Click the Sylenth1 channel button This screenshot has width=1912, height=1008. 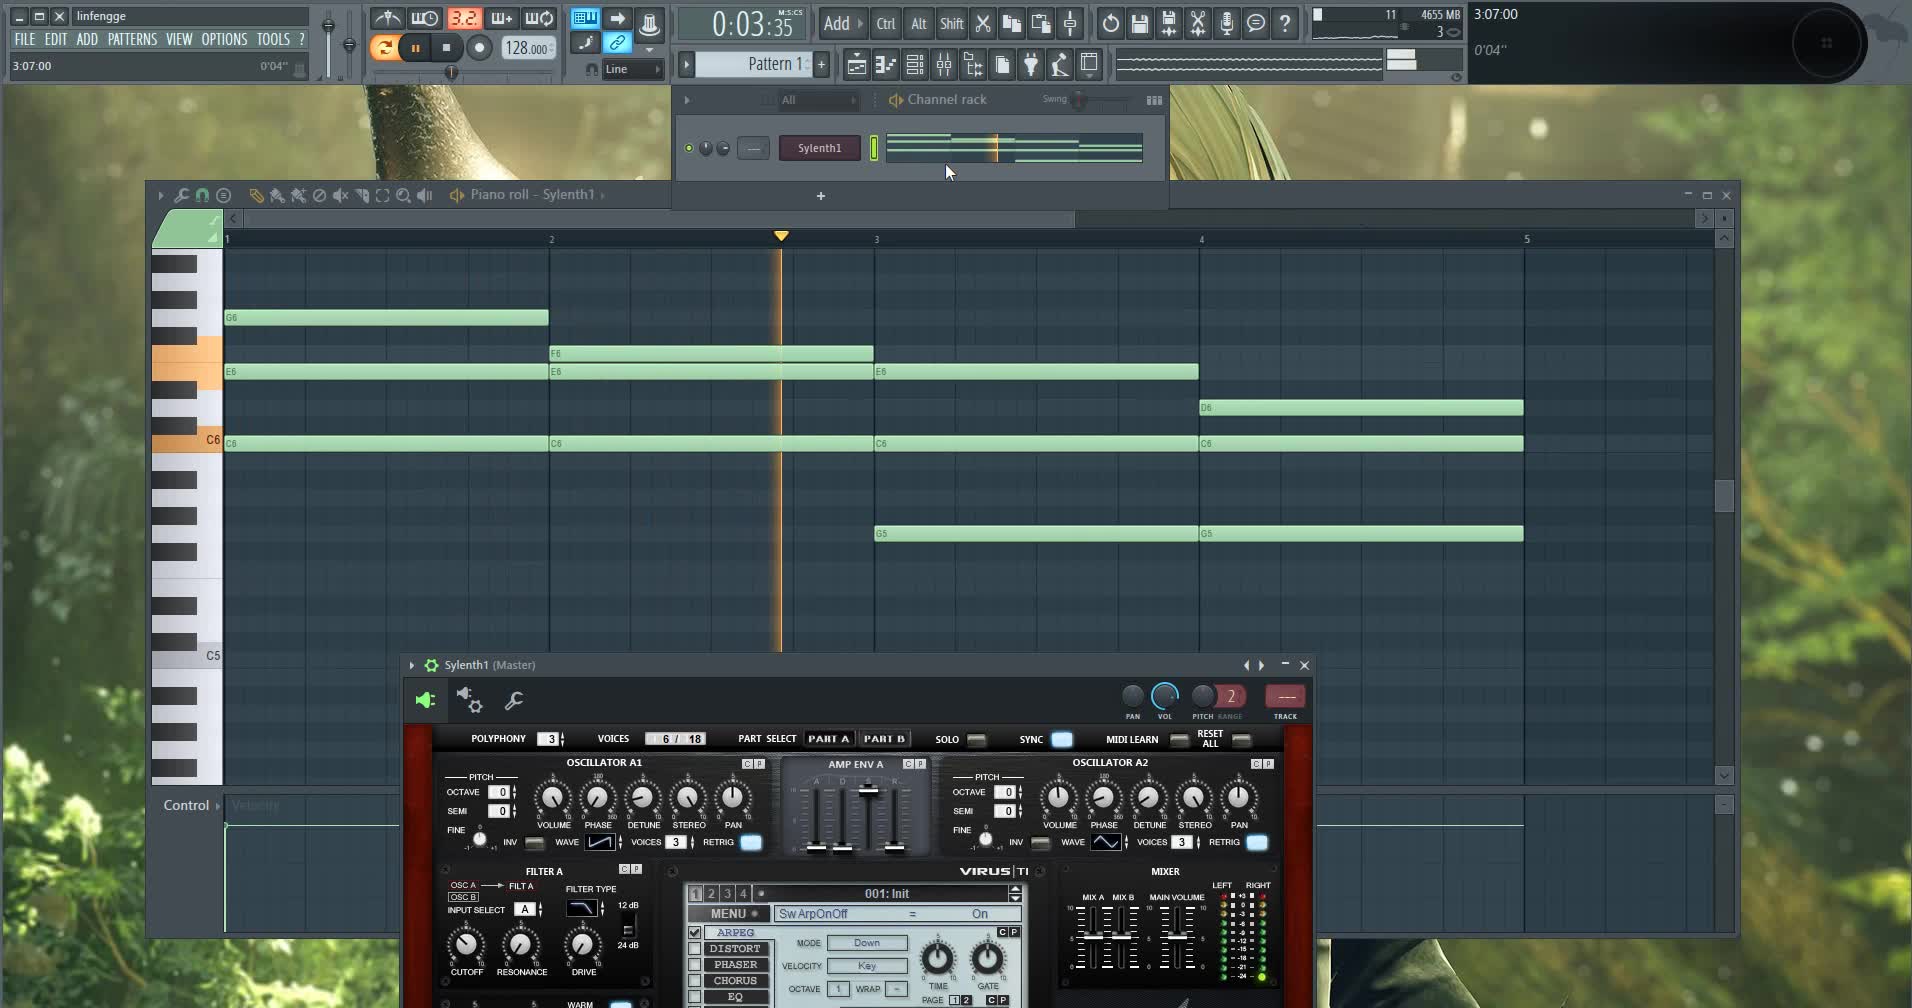coord(819,148)
